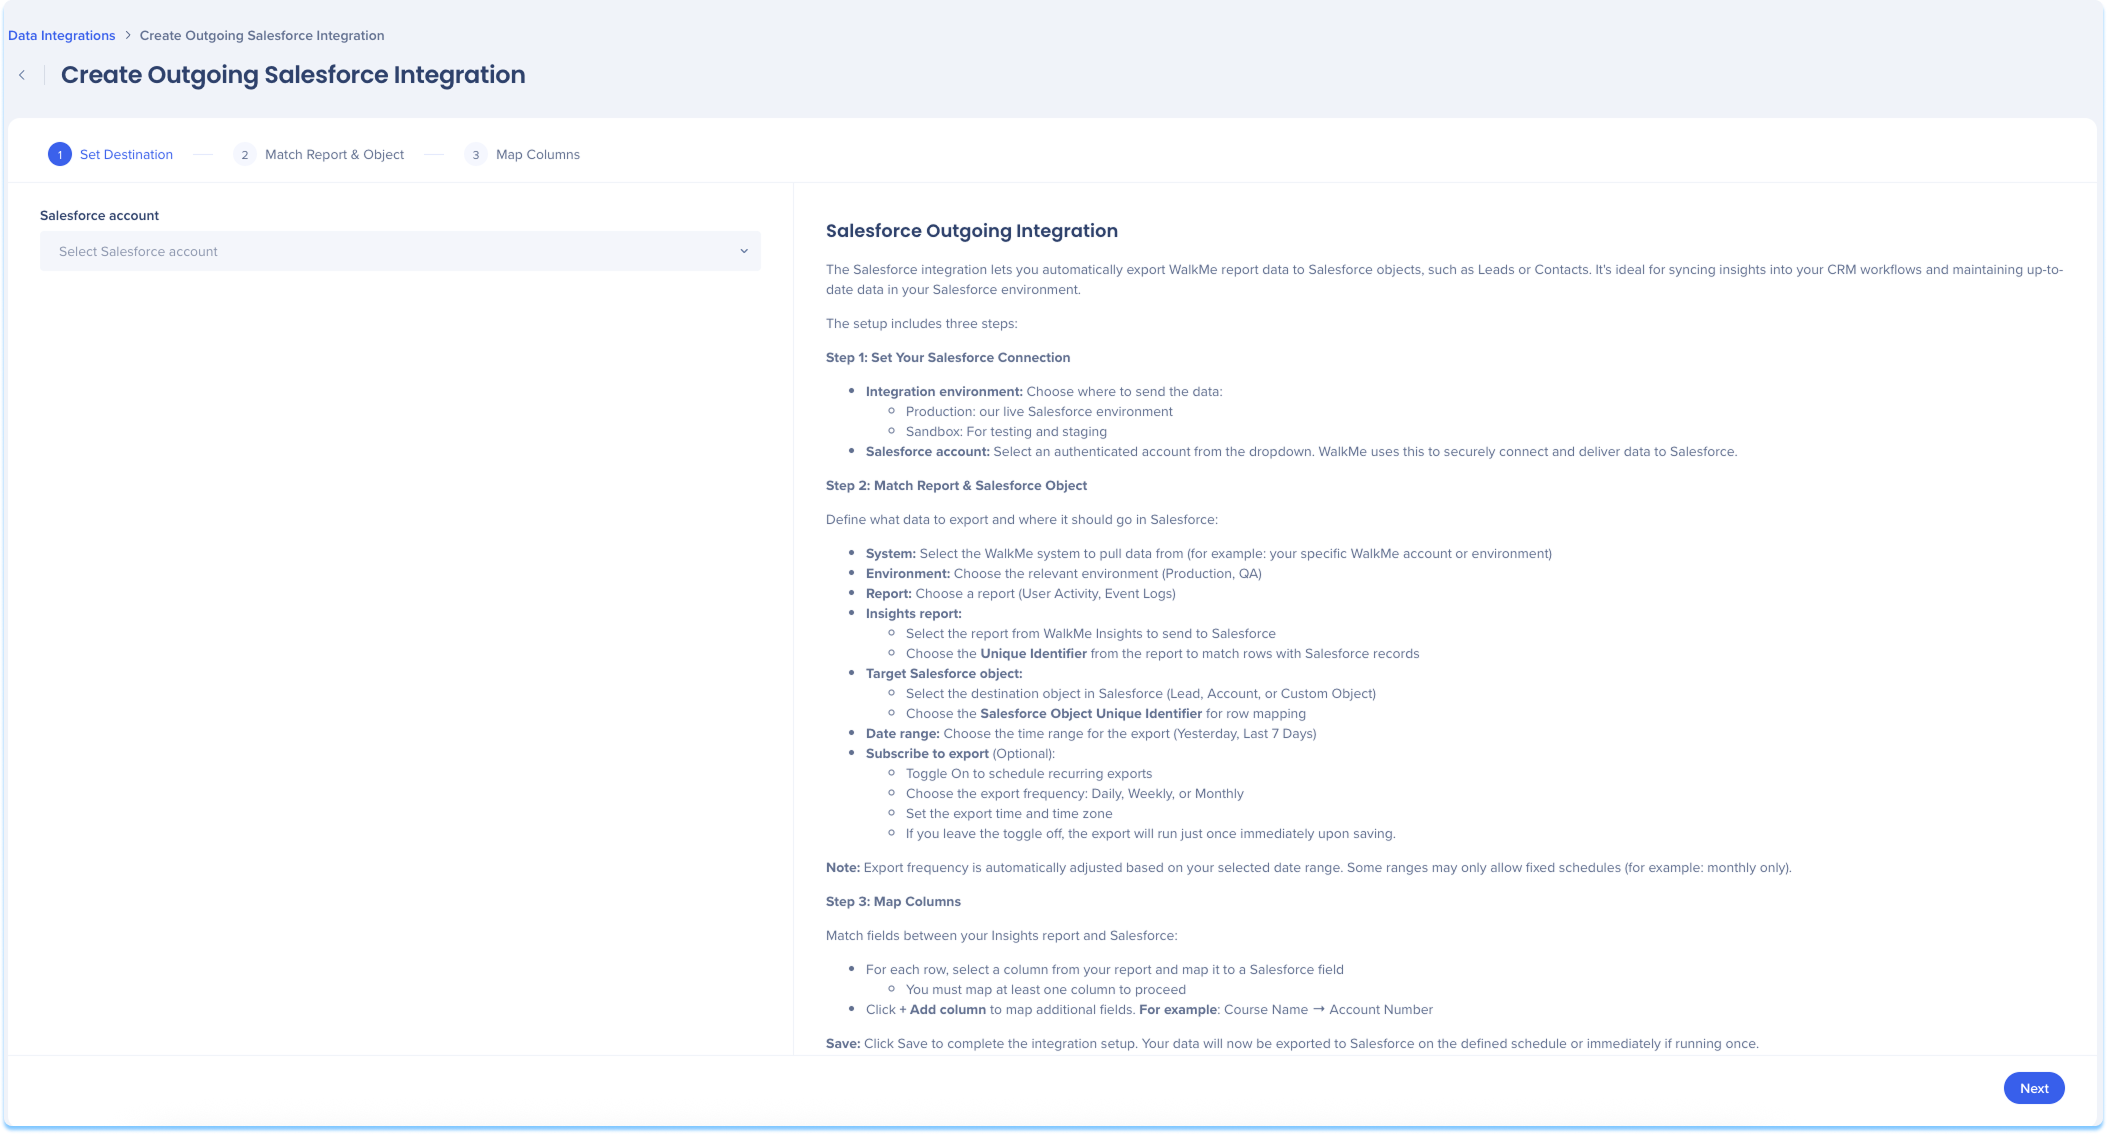Go to Match Report & Object step
This screenshot has height=1134, width=2107.
coord(334,154)
